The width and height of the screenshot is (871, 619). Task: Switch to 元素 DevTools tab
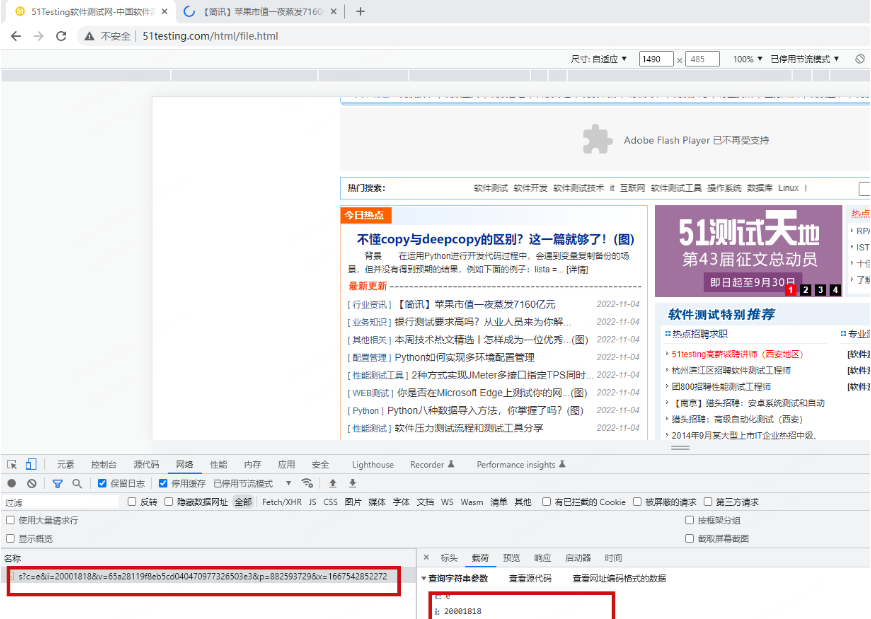point(65,465)
